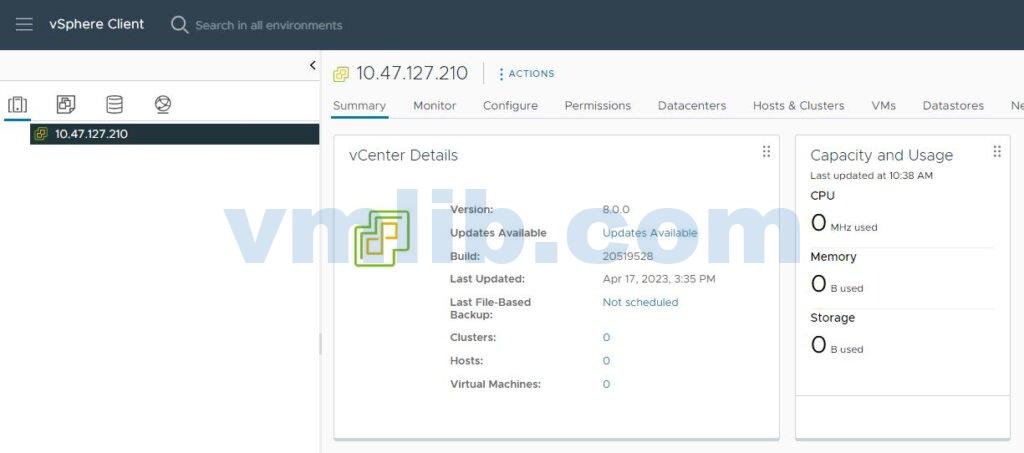Open the Hosts count link 0
This screenshot has width=1024, height=453.
pyautogui.click(x=606, y=361)
